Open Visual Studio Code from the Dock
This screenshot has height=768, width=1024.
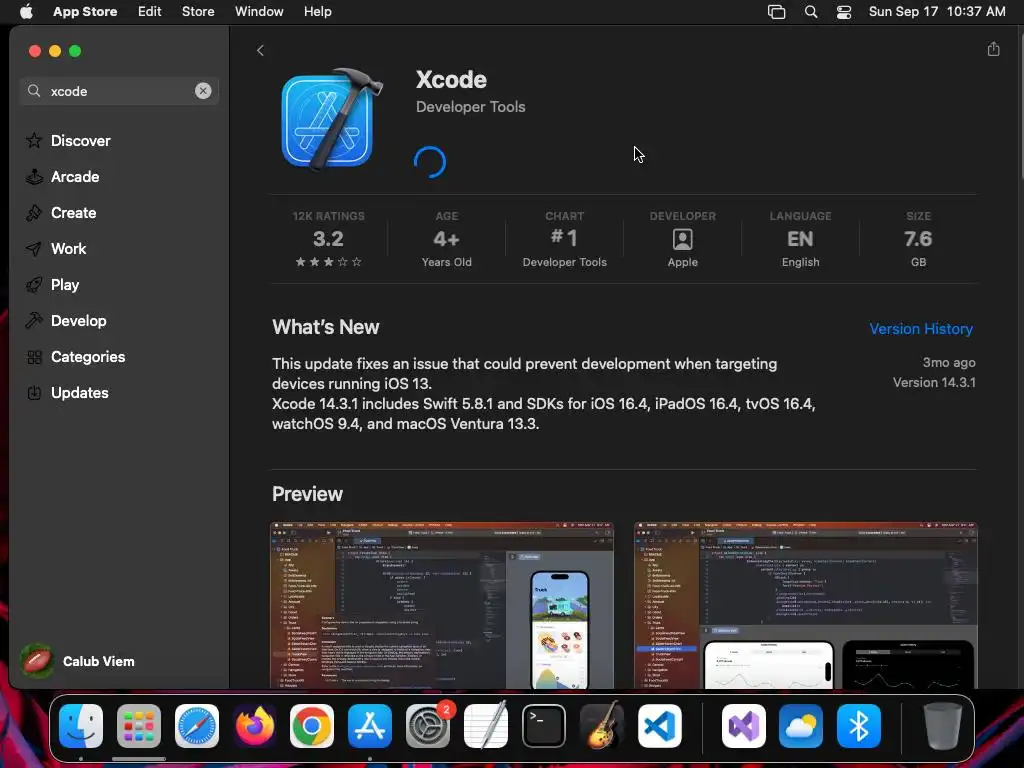(x=660, y=726)
